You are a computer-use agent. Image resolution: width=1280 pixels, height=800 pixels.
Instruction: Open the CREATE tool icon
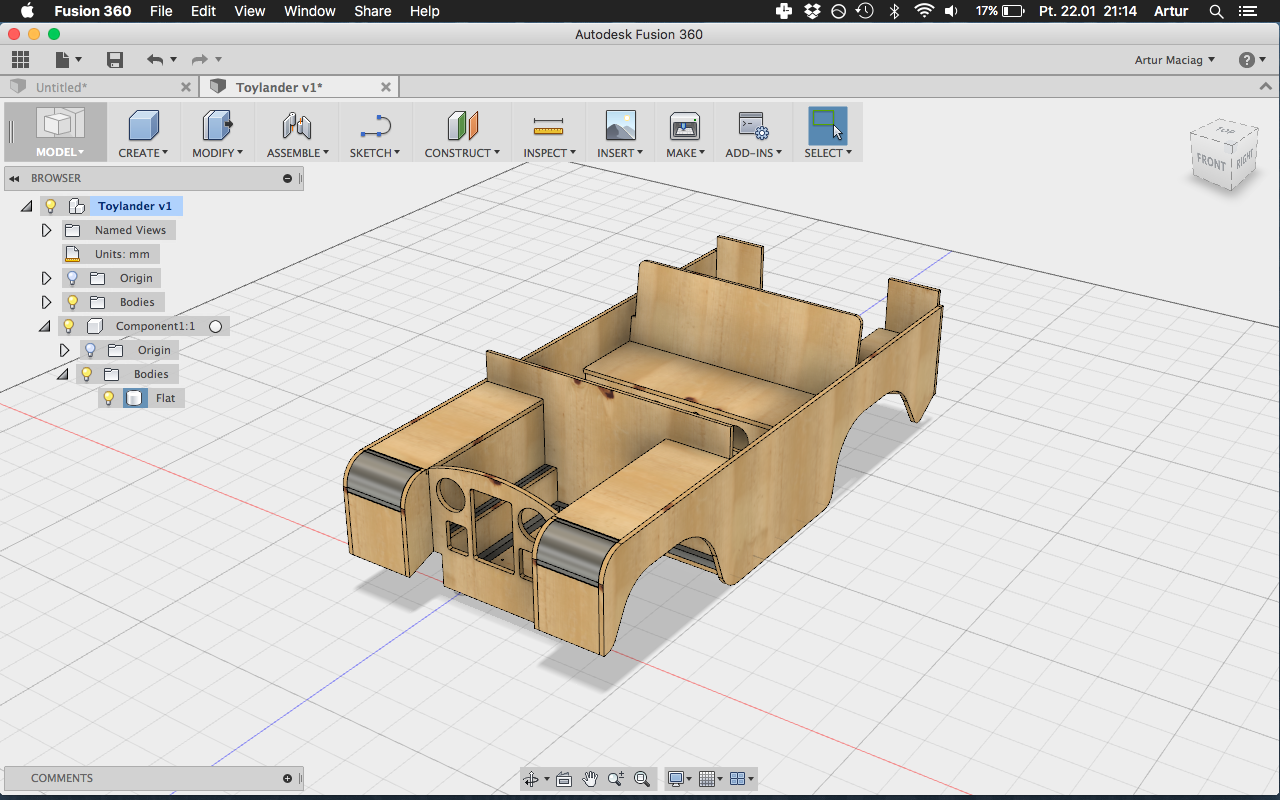click(142, 125)
